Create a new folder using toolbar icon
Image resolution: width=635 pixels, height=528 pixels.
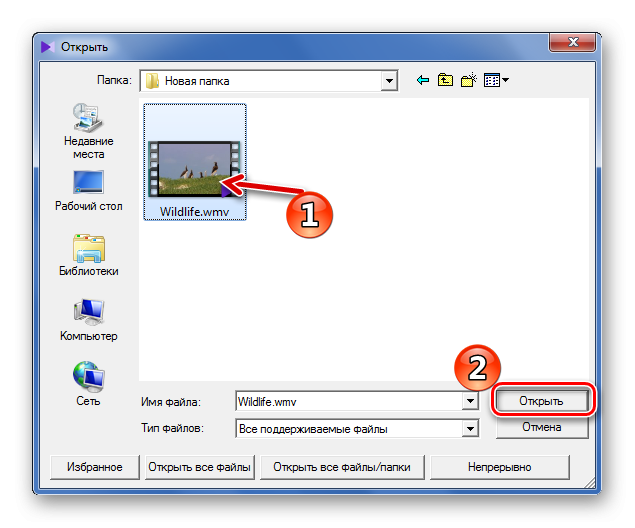pyautogui.click(x=467, y=80)
